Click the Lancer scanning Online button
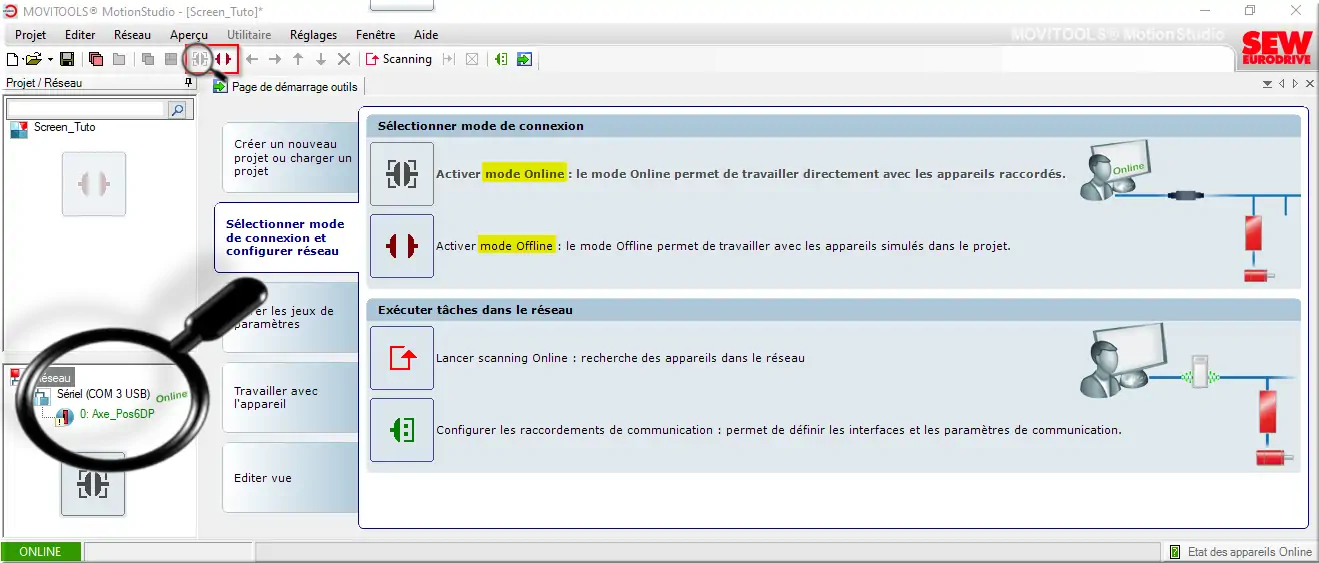This screenshot has width=1319, height=563. click(402, 358)
